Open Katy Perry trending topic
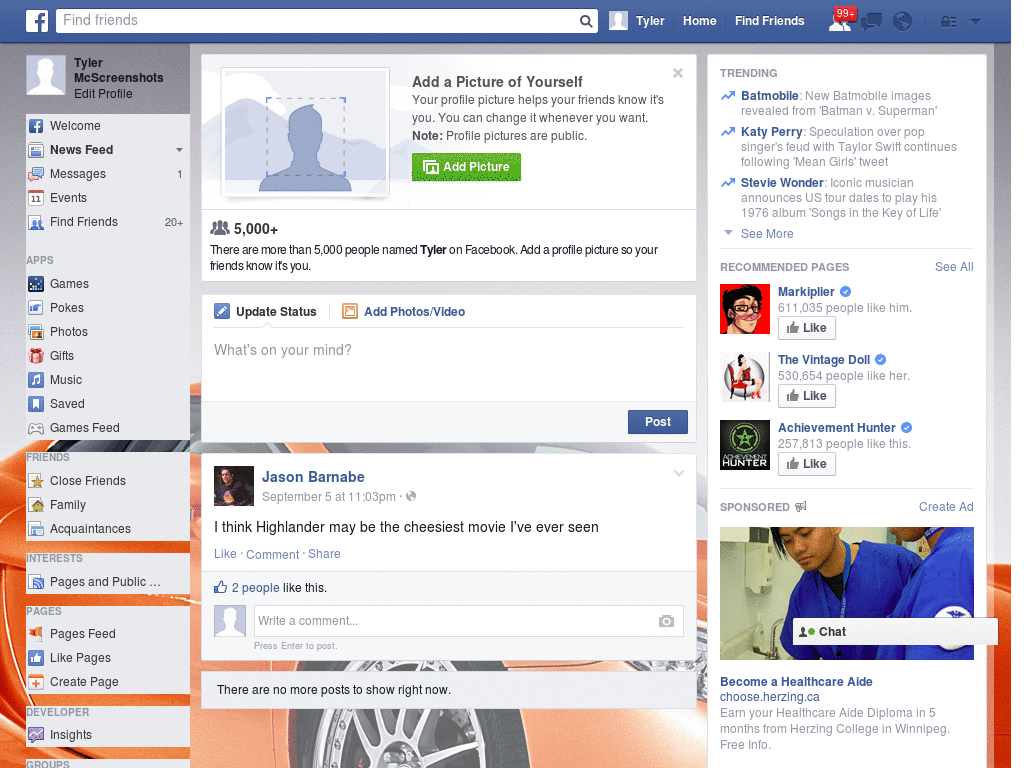Screen dimensions: 1024x768 771,132
